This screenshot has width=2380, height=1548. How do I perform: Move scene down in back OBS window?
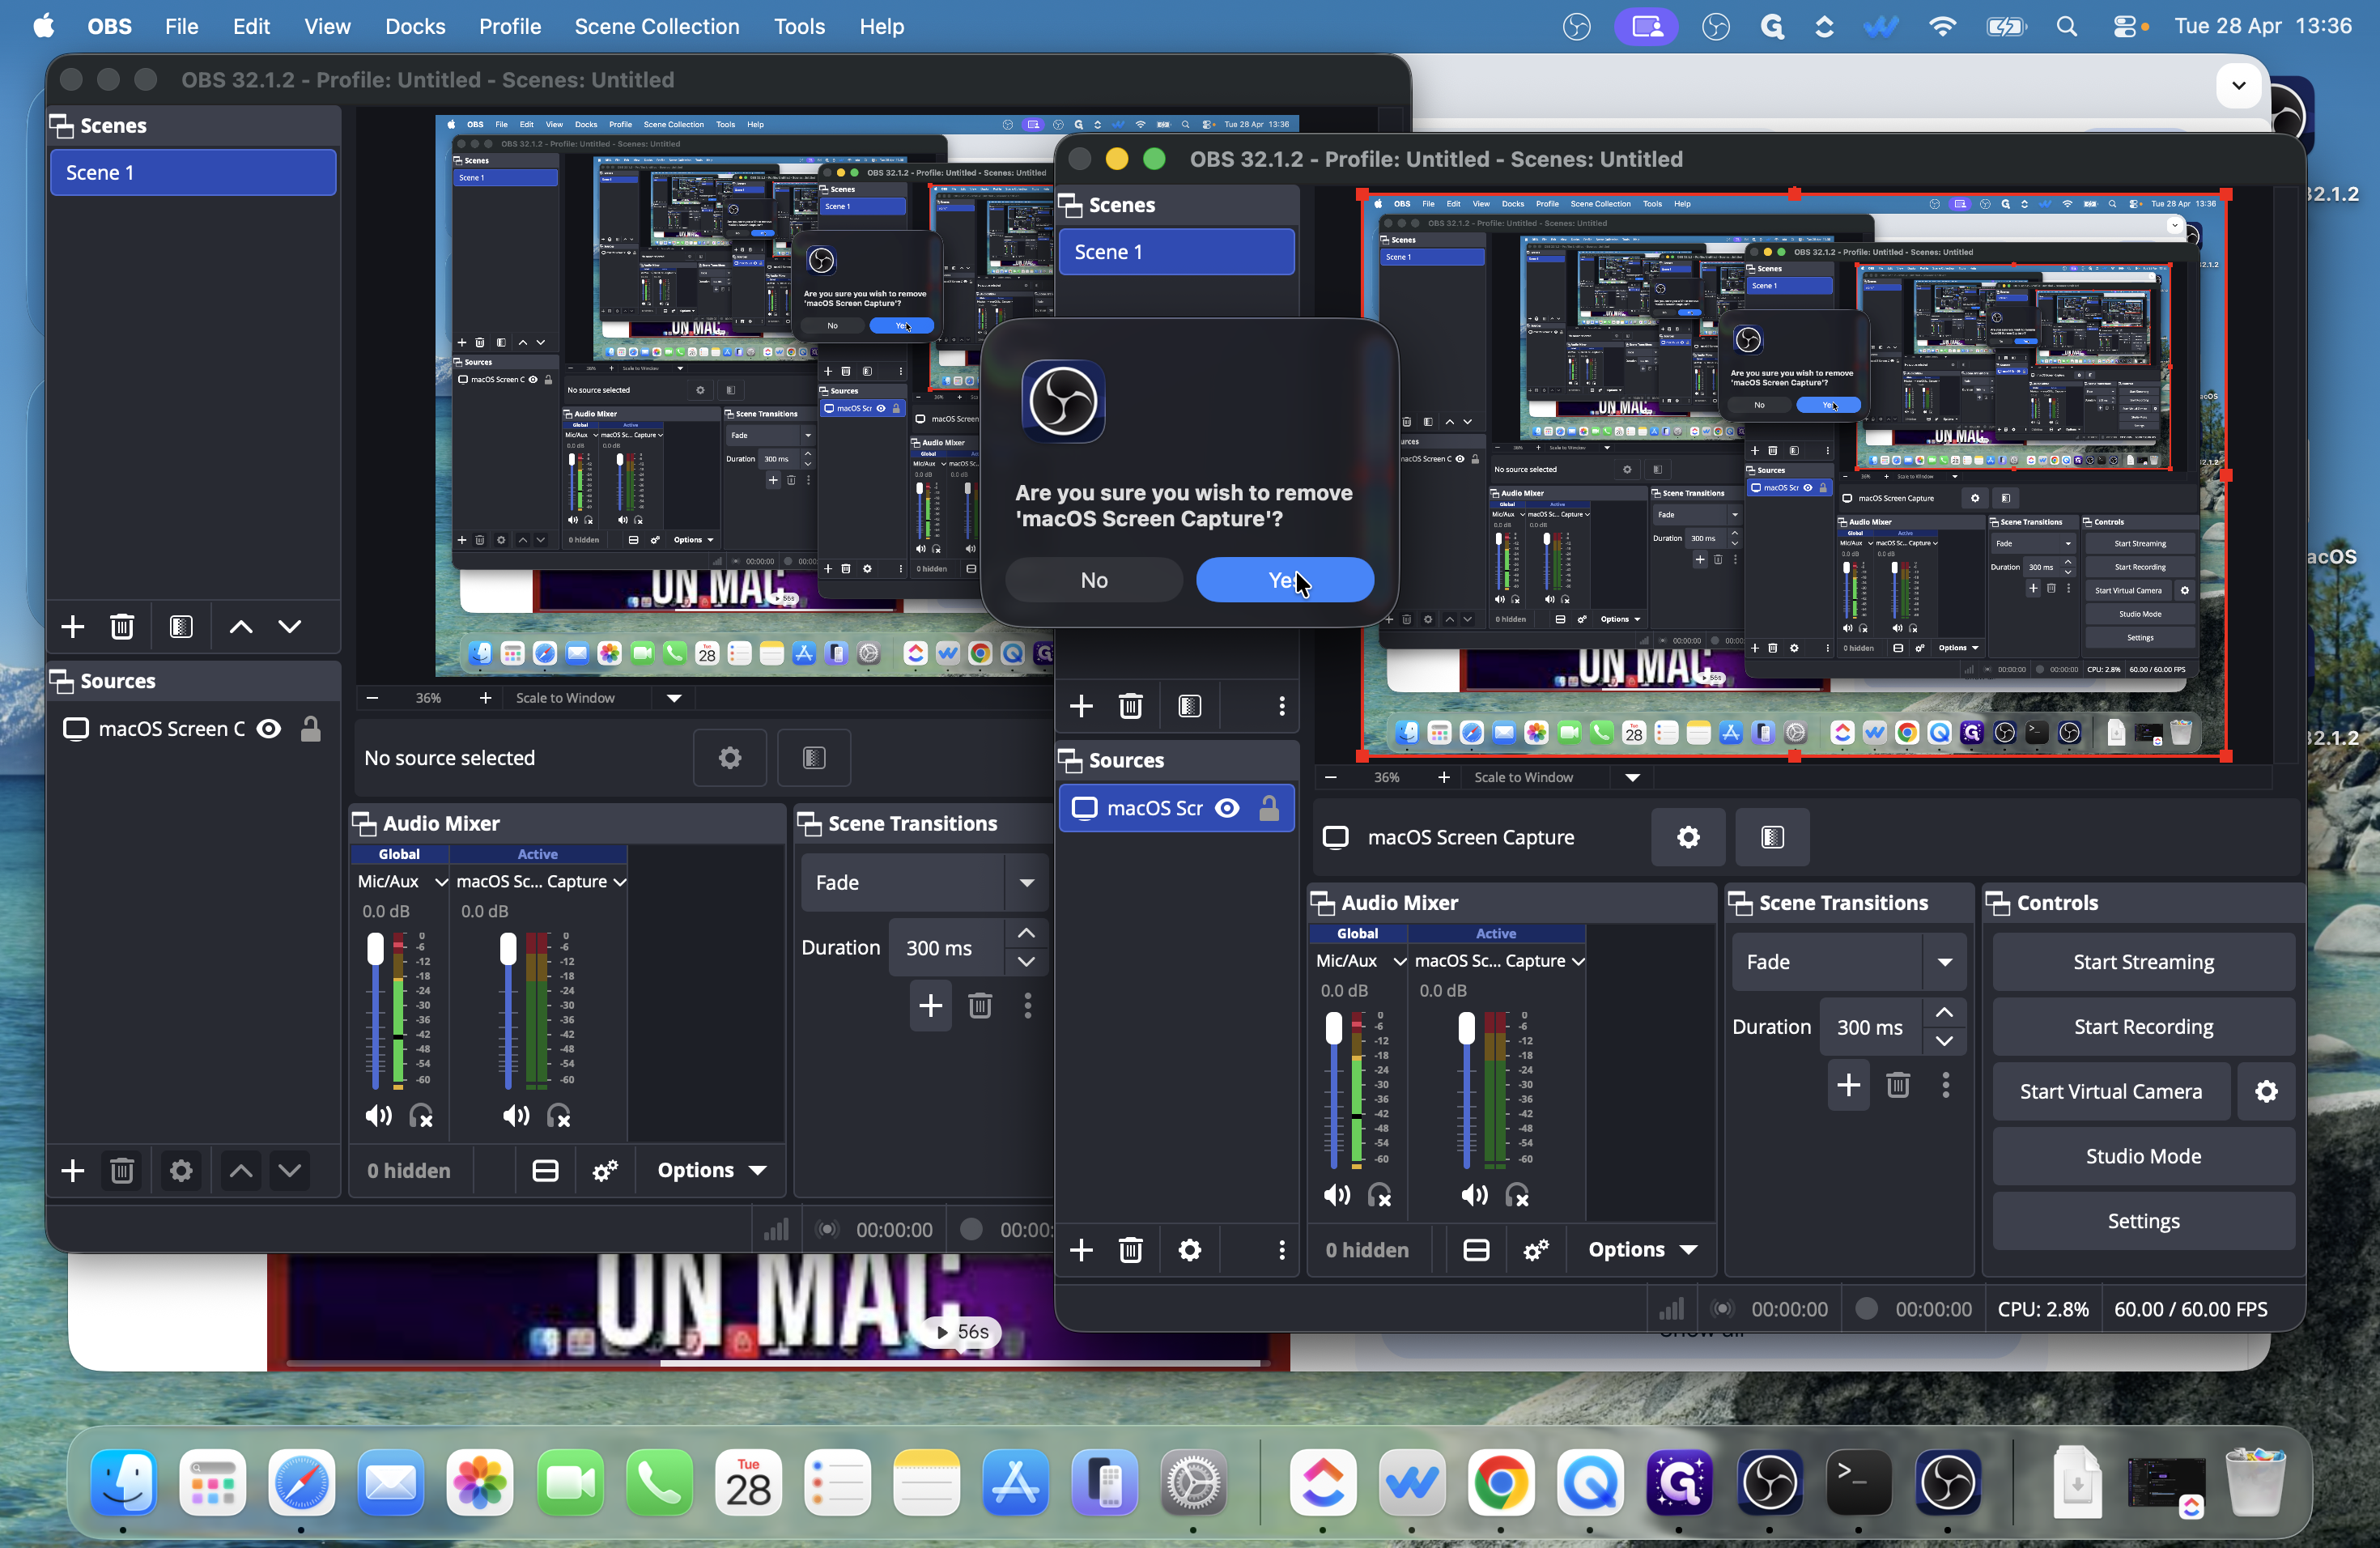tap(290, 627)
